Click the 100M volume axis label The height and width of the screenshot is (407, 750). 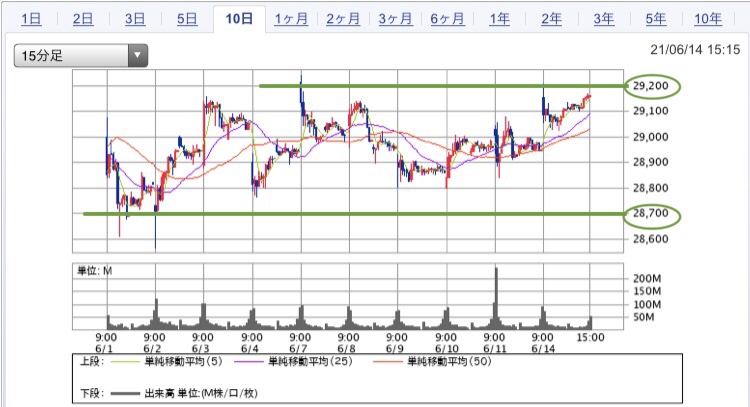pos(647,305)
